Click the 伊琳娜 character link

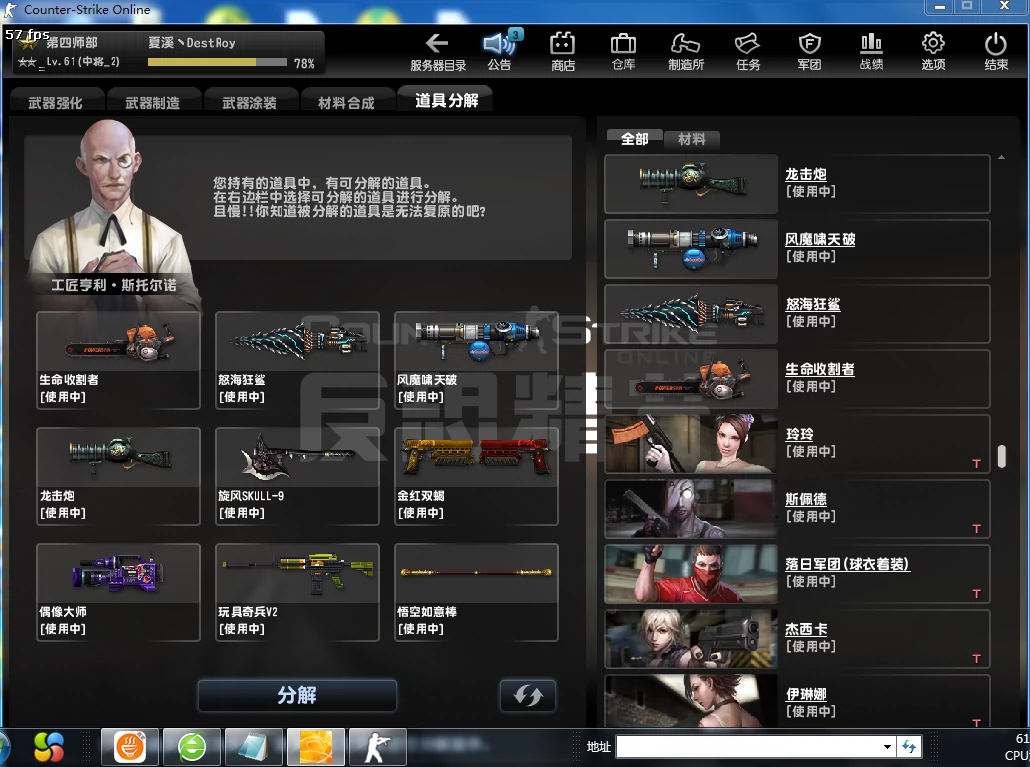coord(806,694)
